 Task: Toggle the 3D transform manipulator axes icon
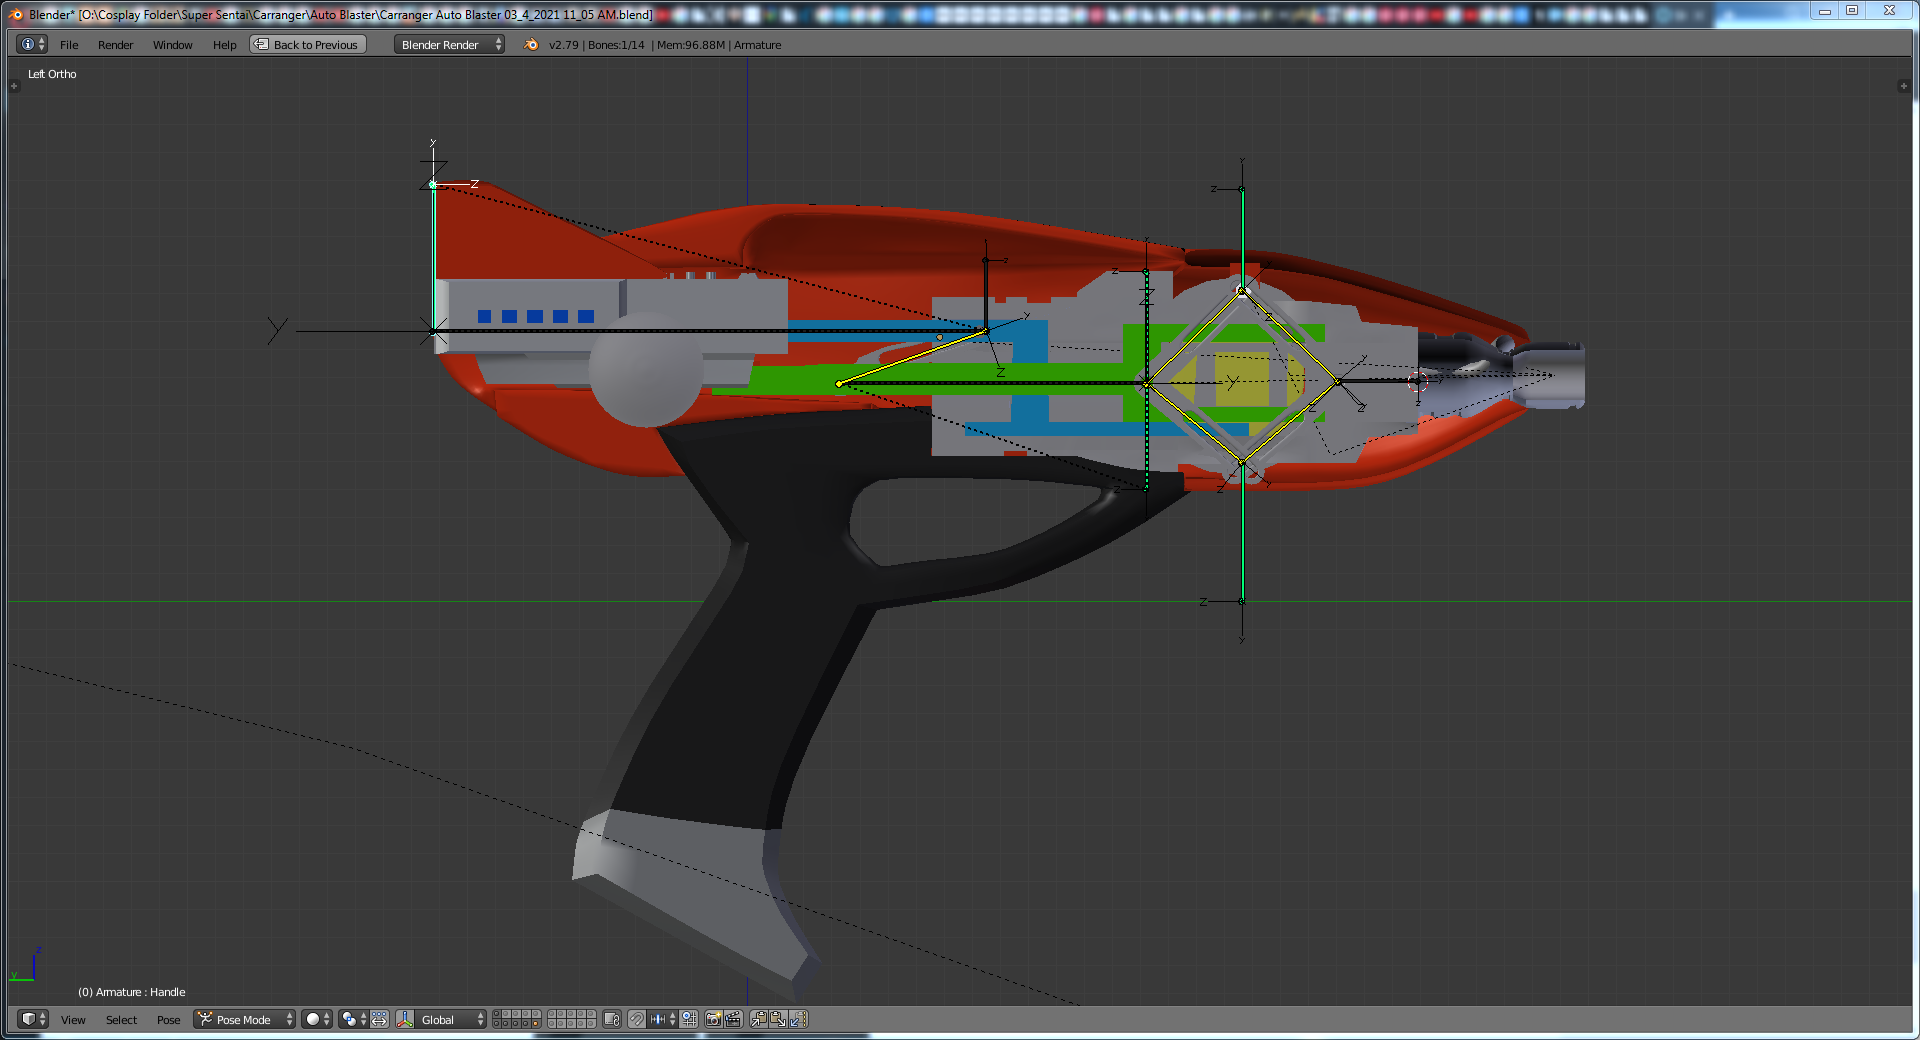click(405, 1019)
